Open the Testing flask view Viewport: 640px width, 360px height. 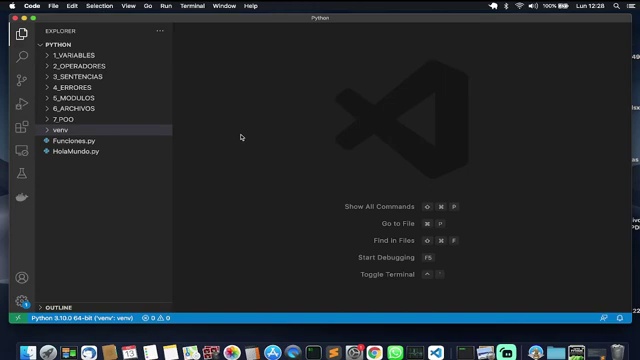coord(22,173)
